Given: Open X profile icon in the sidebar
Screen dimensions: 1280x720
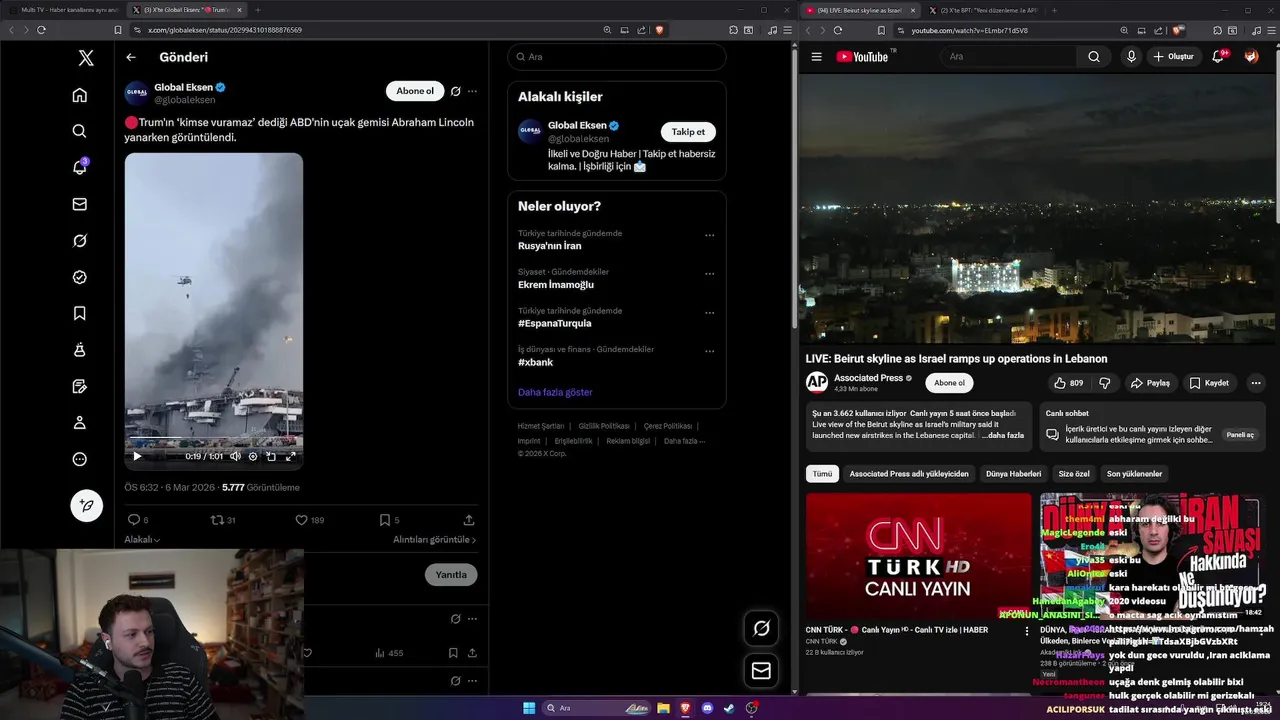Looking at the screenshot, I should click(80, 423).
